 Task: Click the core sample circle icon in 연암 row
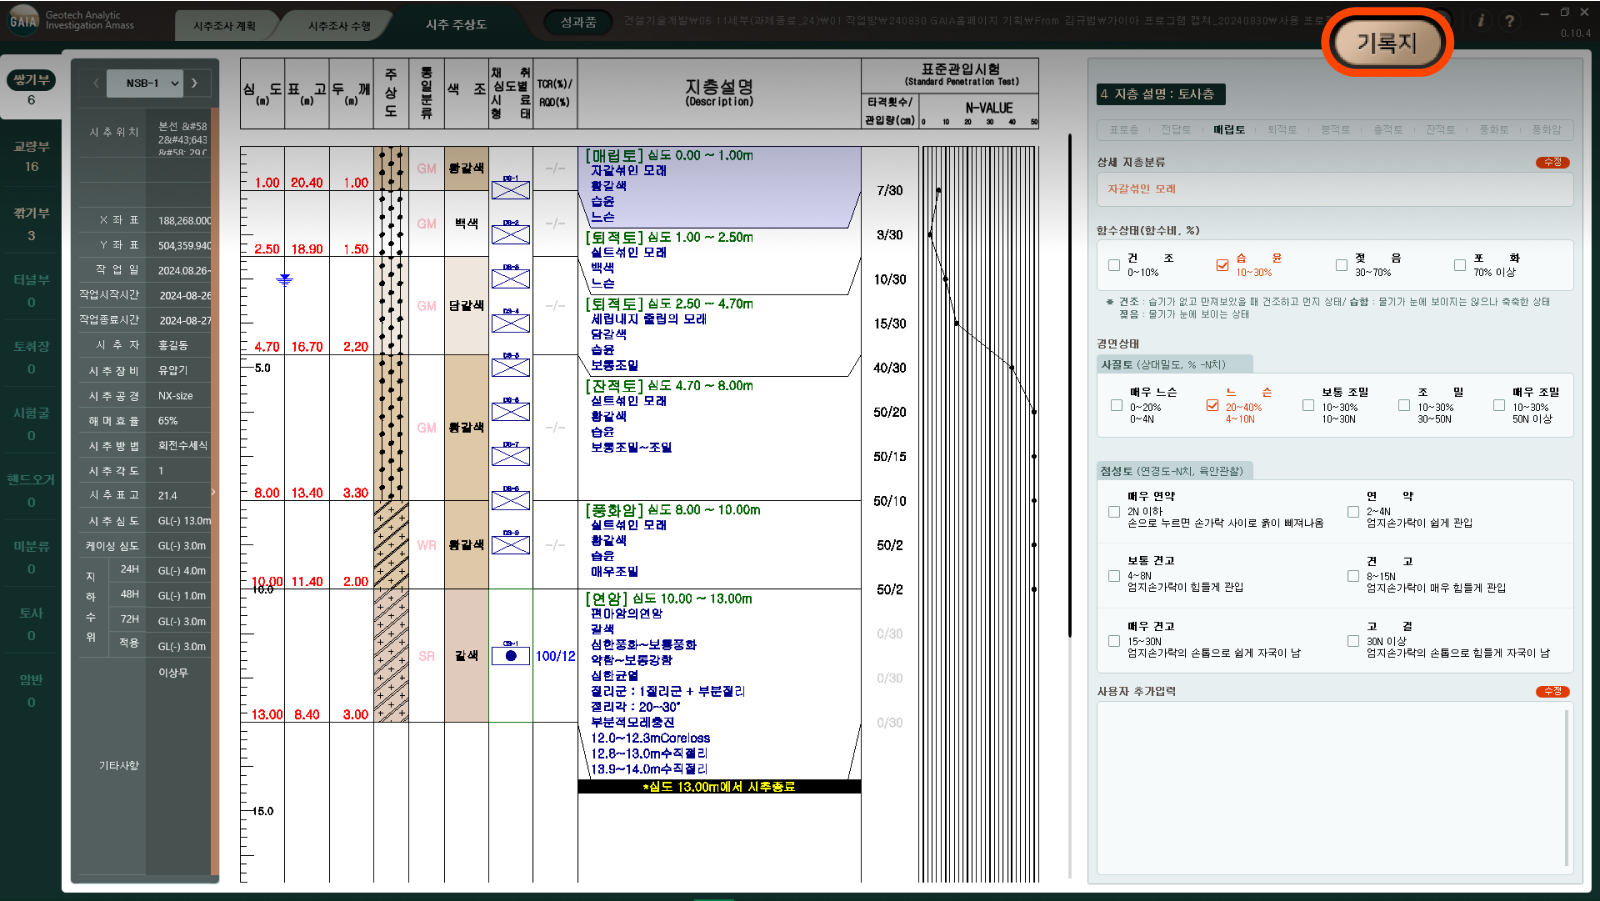(510, 656)
